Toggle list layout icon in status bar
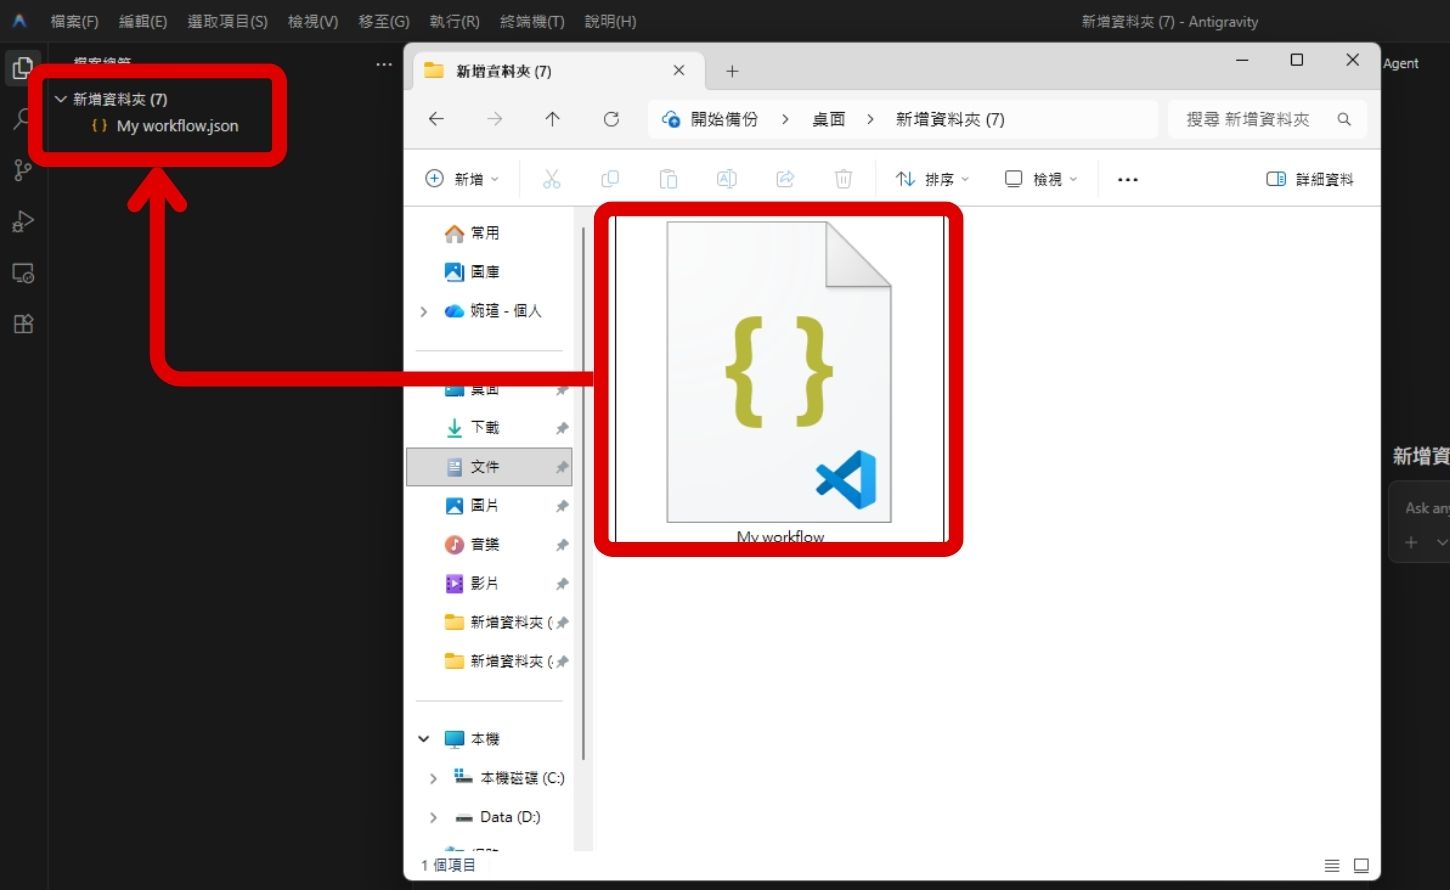Screen dimensions: 1450x890 (x=1331, y=865)
